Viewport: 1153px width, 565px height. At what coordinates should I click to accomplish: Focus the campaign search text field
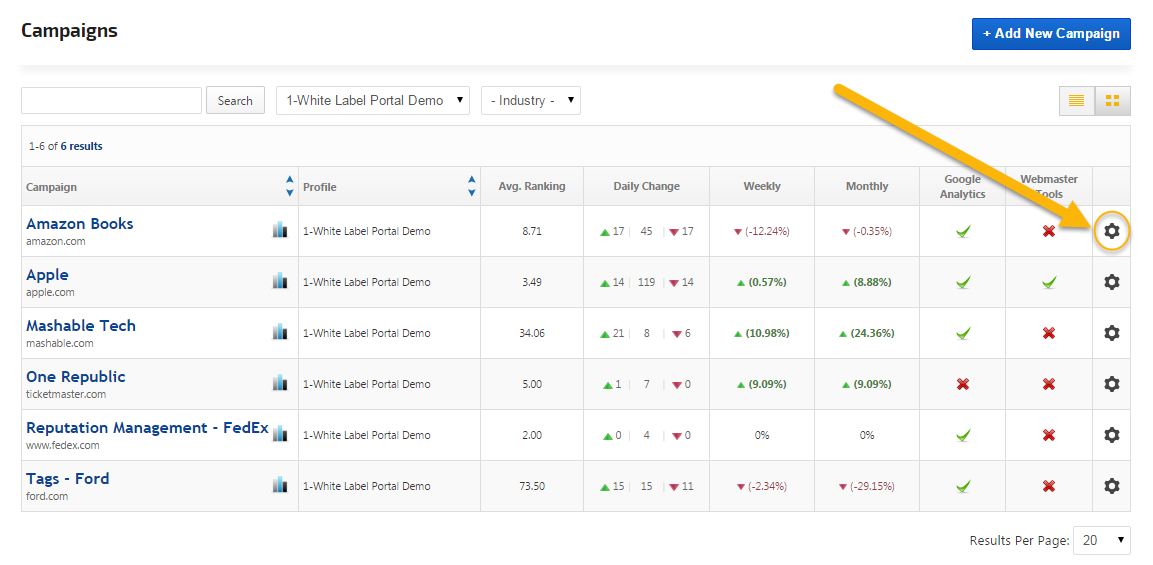click(111, 100)
